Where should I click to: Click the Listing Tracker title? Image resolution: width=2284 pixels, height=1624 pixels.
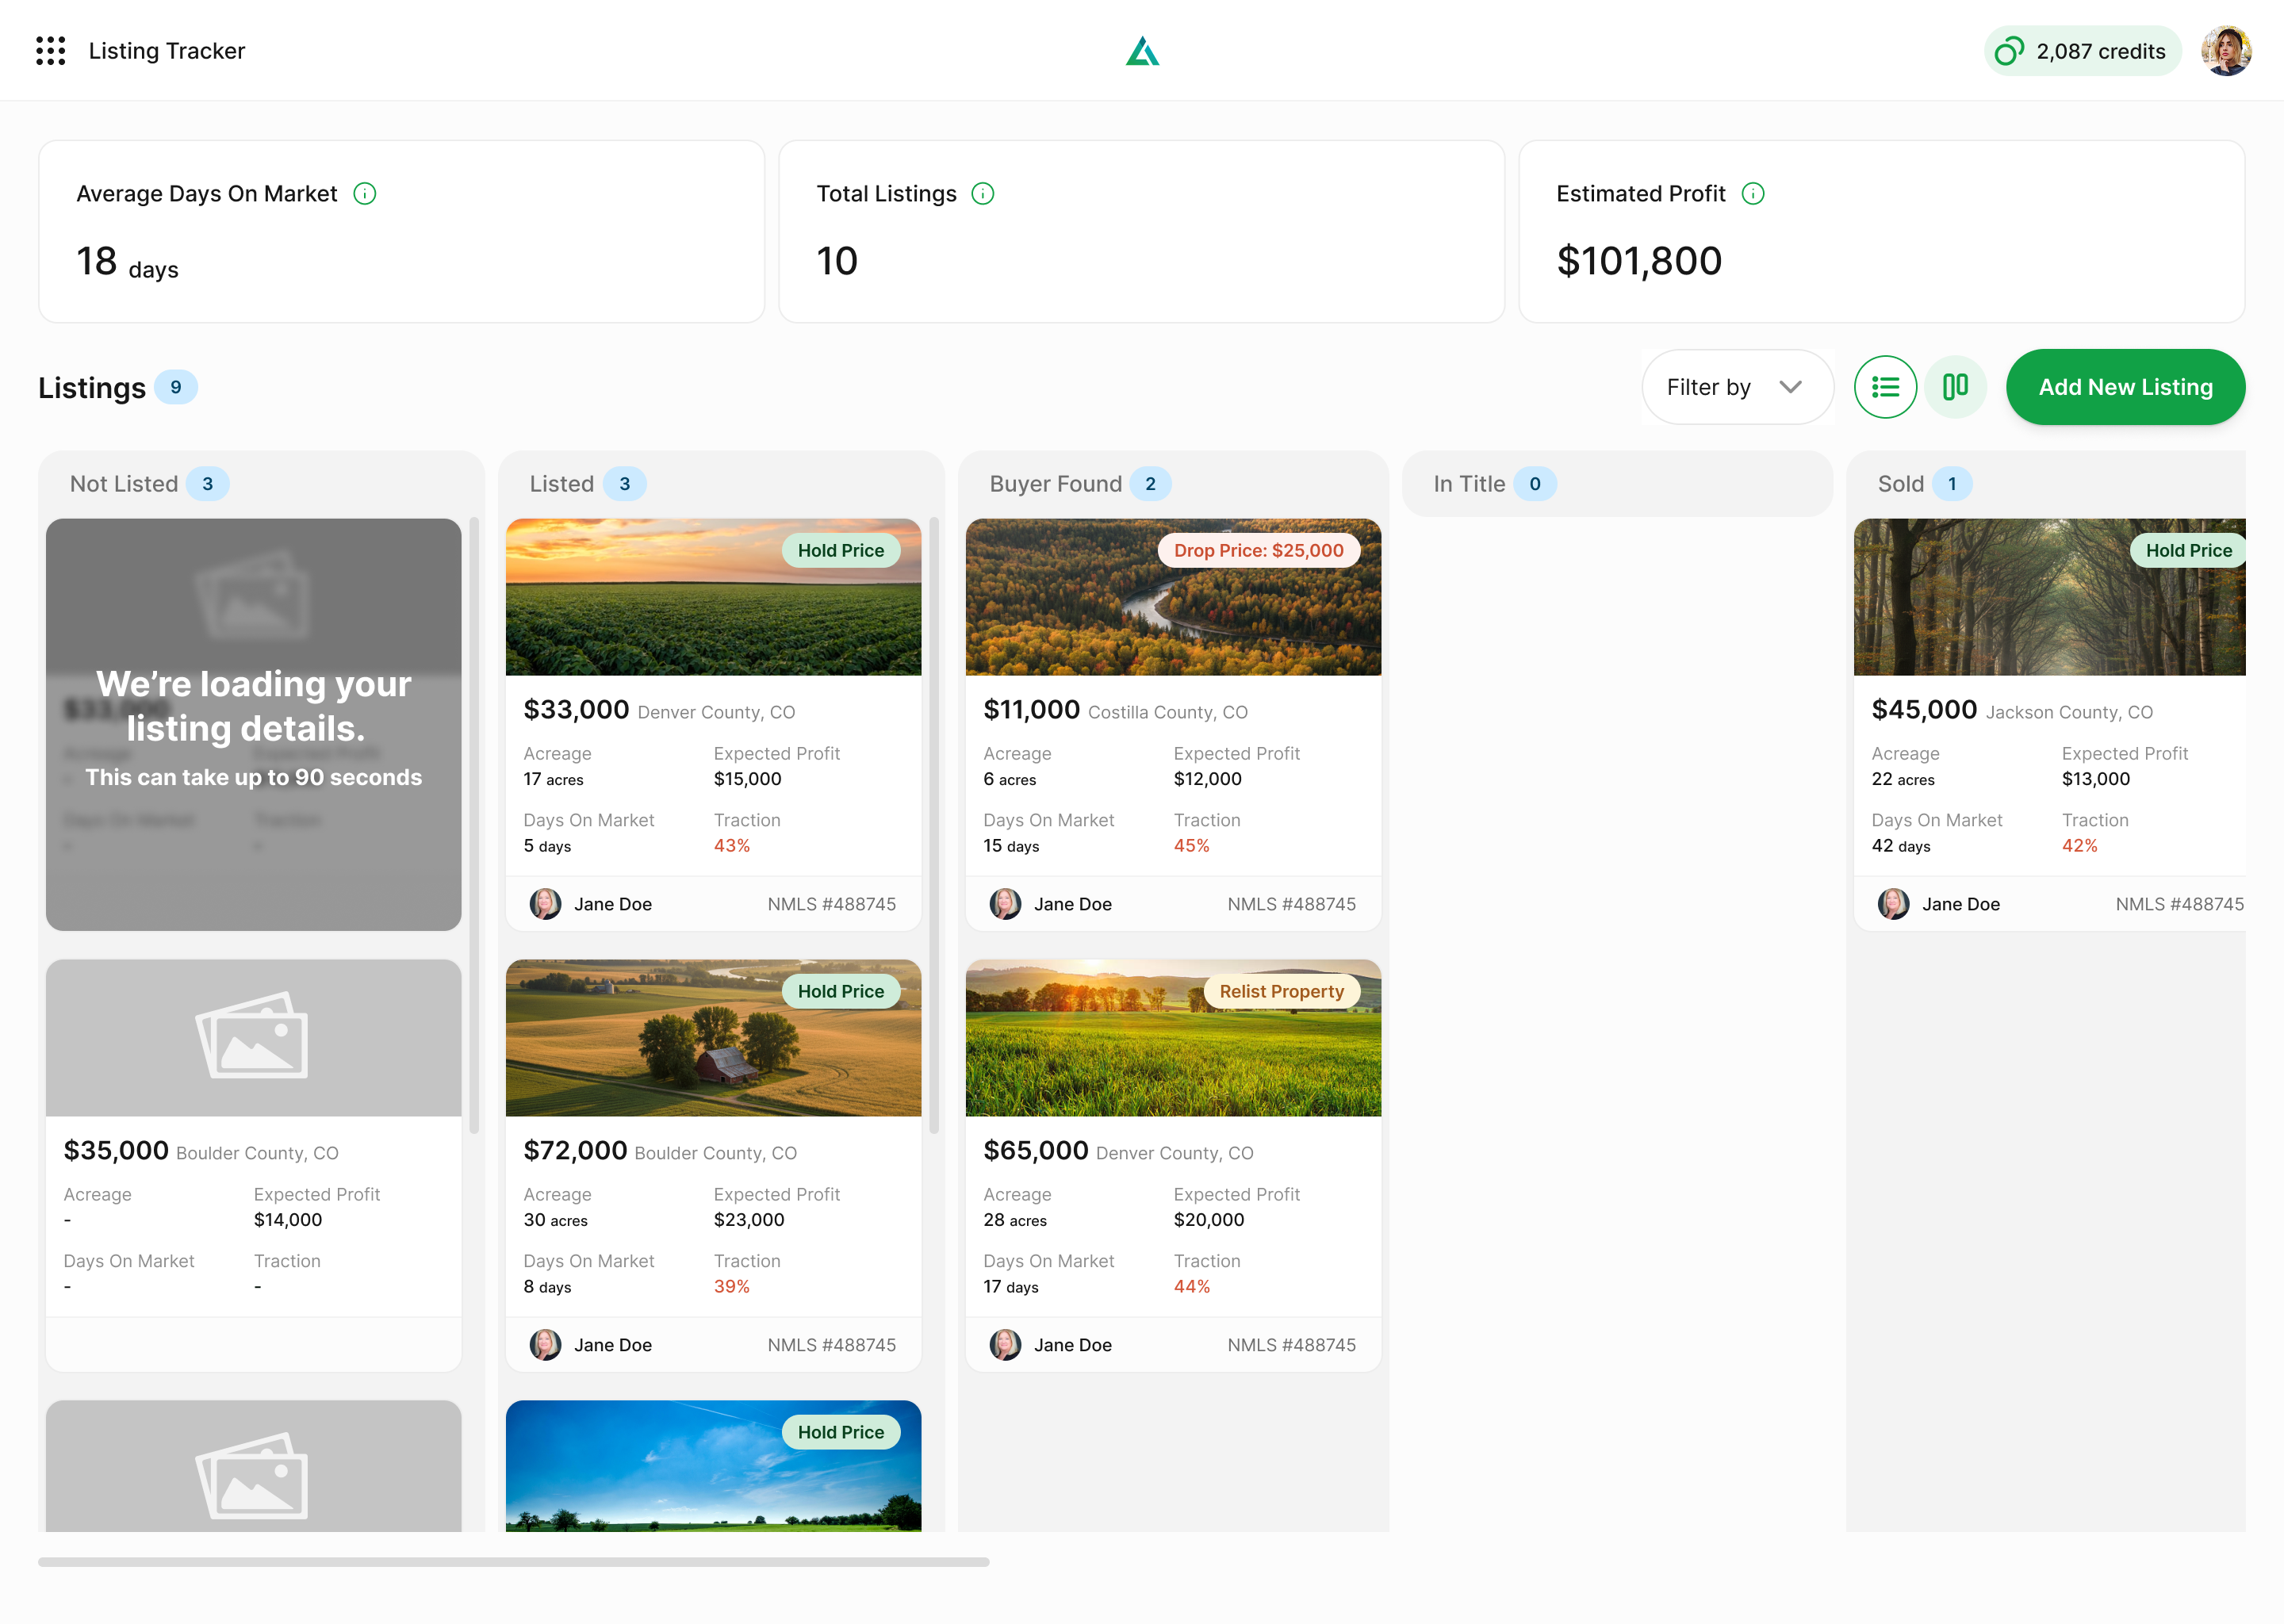point(167,51)
